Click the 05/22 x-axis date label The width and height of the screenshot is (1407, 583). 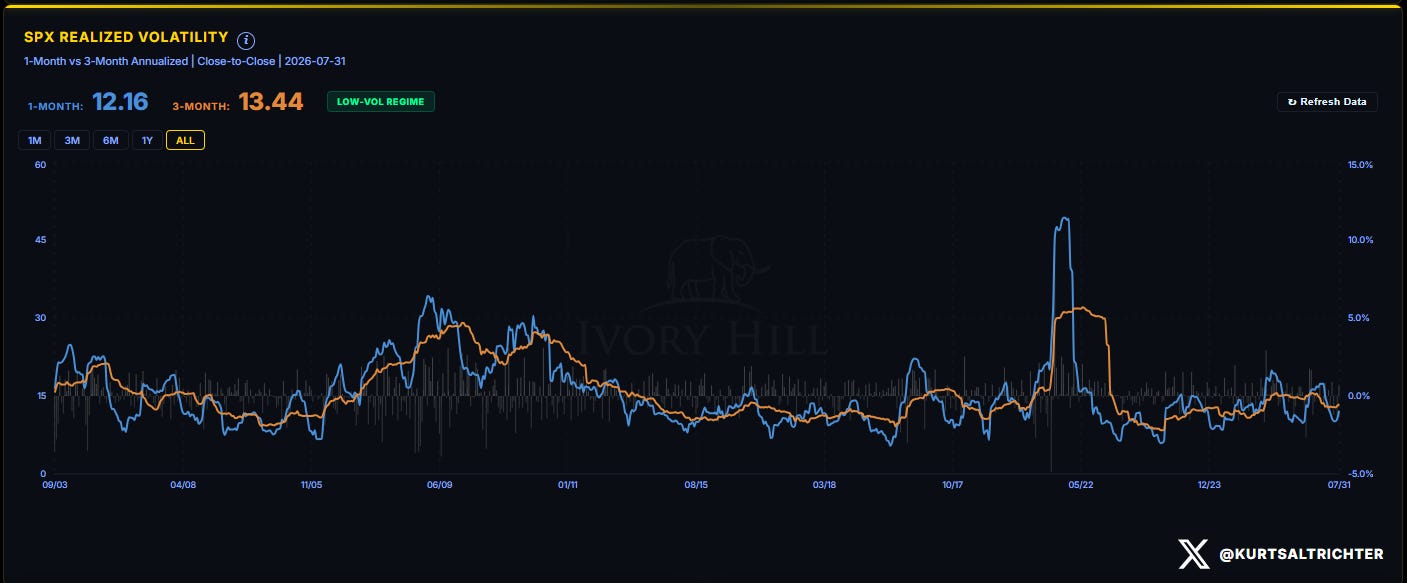pyautogui.click(x=1081, y=485)
